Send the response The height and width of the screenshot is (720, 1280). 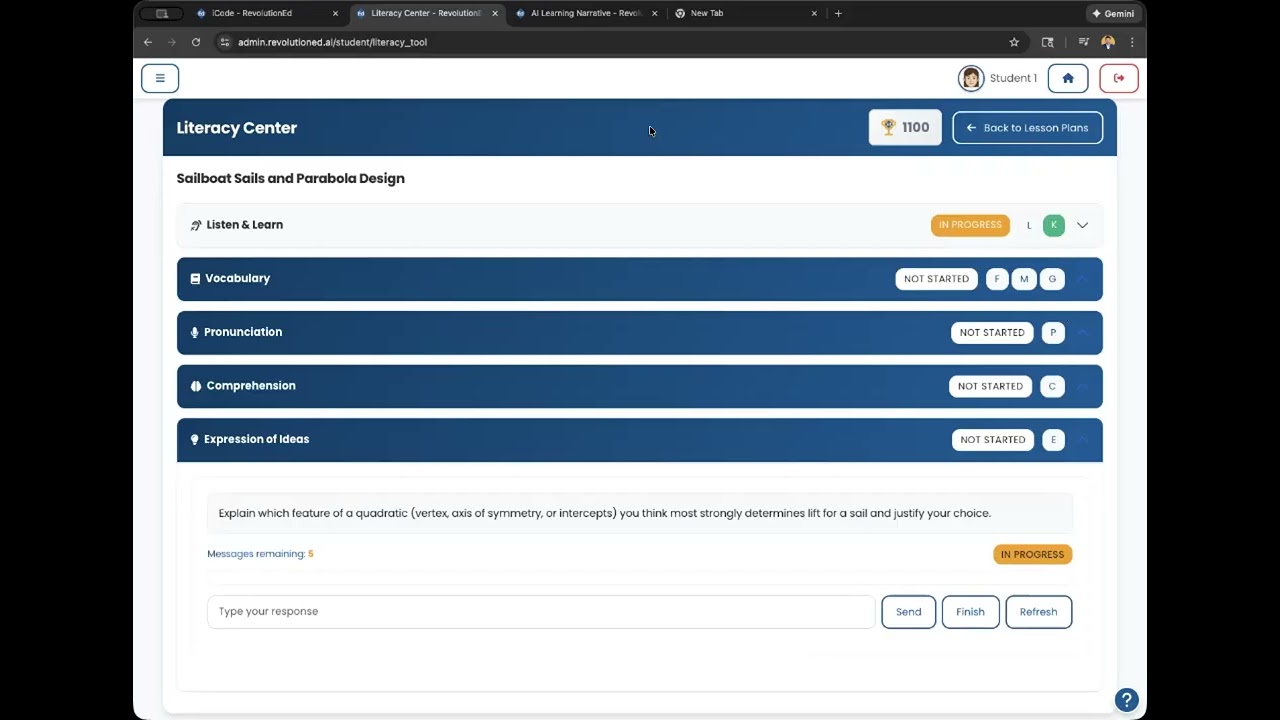908,612
